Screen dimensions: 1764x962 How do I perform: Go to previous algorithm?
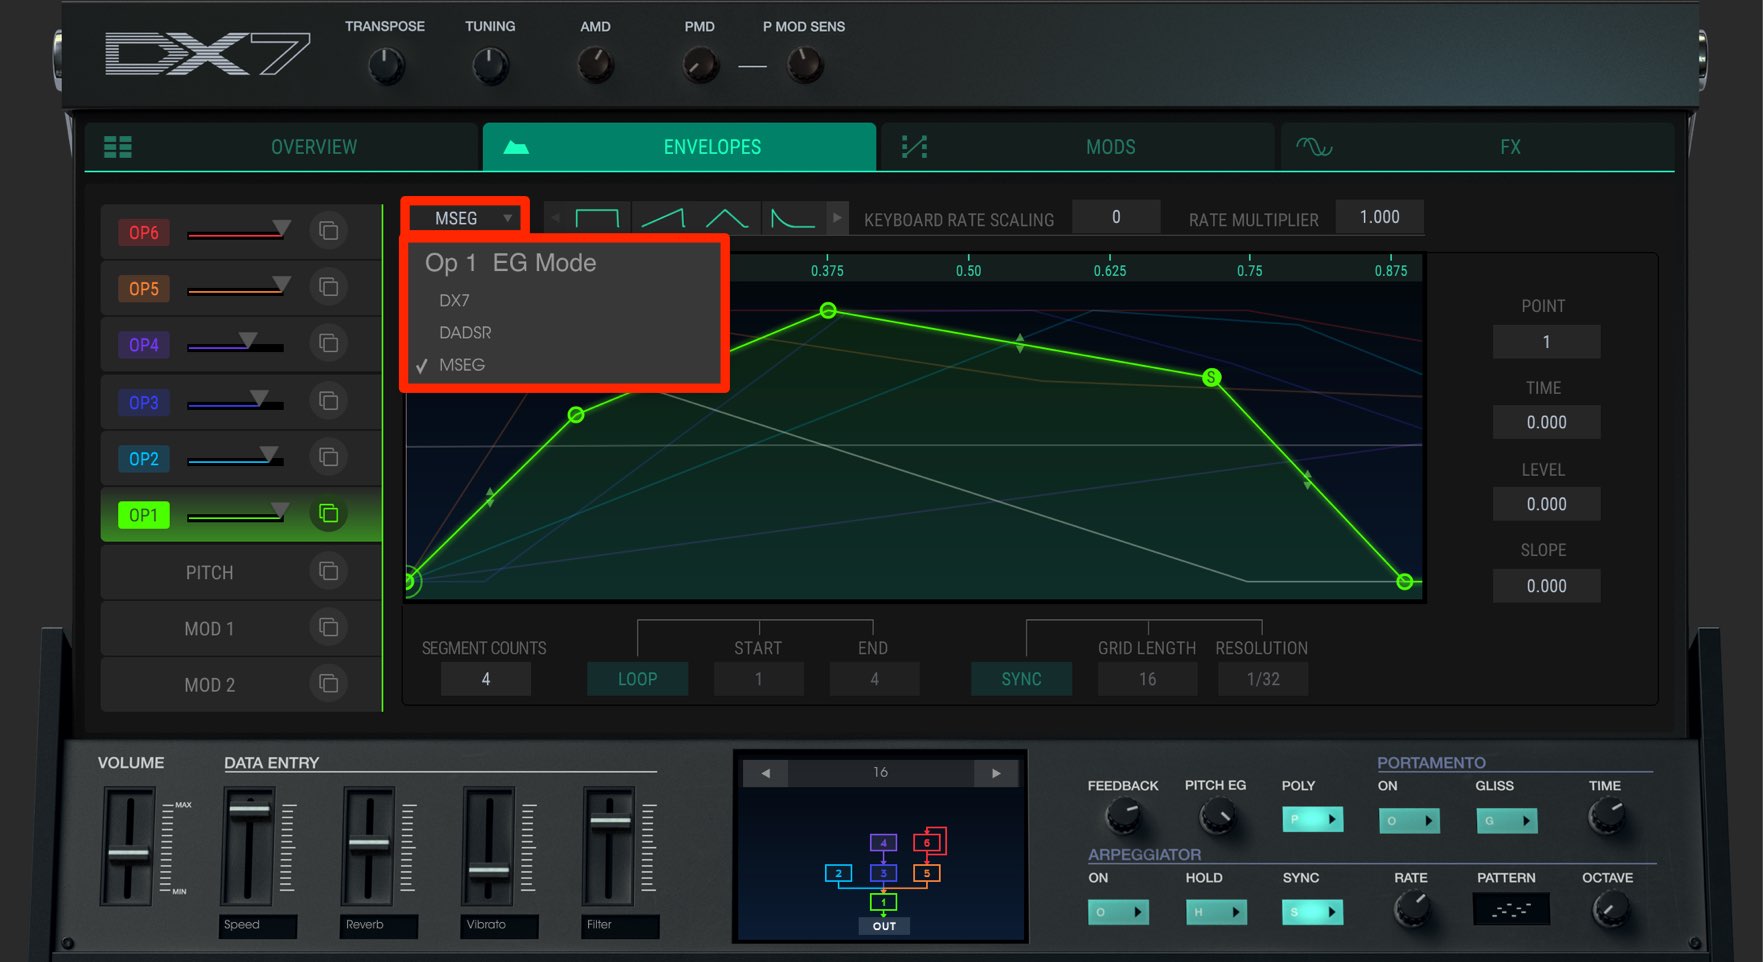pos(766,773)
